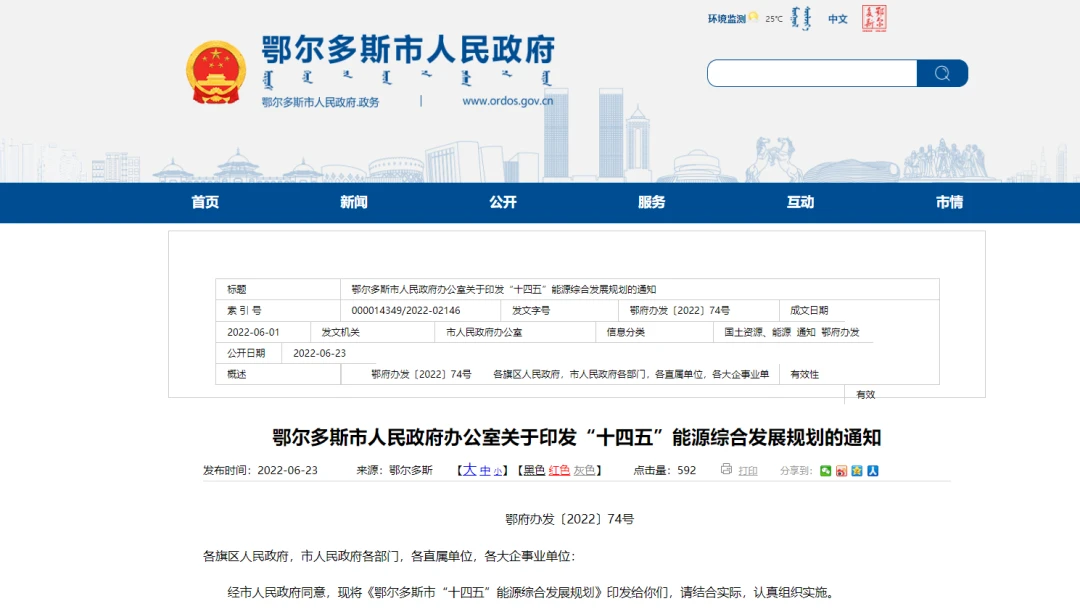1080x609 pixels.
Task: Set font size to medium 中
Action: tap(484, 470)
